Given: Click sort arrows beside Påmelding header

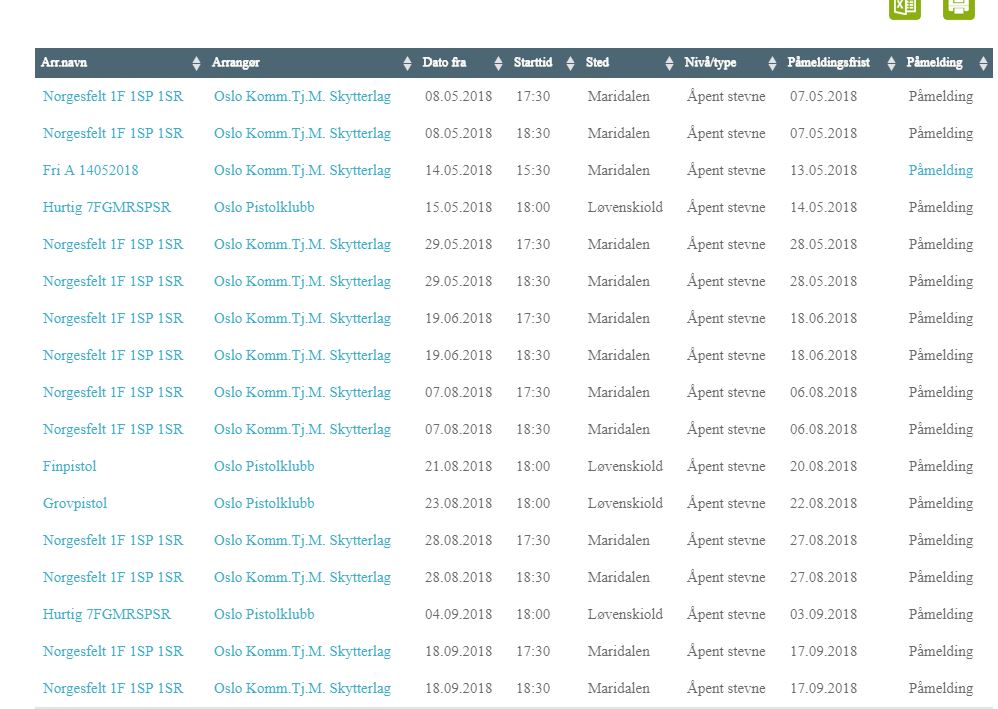Looking at the screenshot, I should pyautogui.click(x=983, y=63).
